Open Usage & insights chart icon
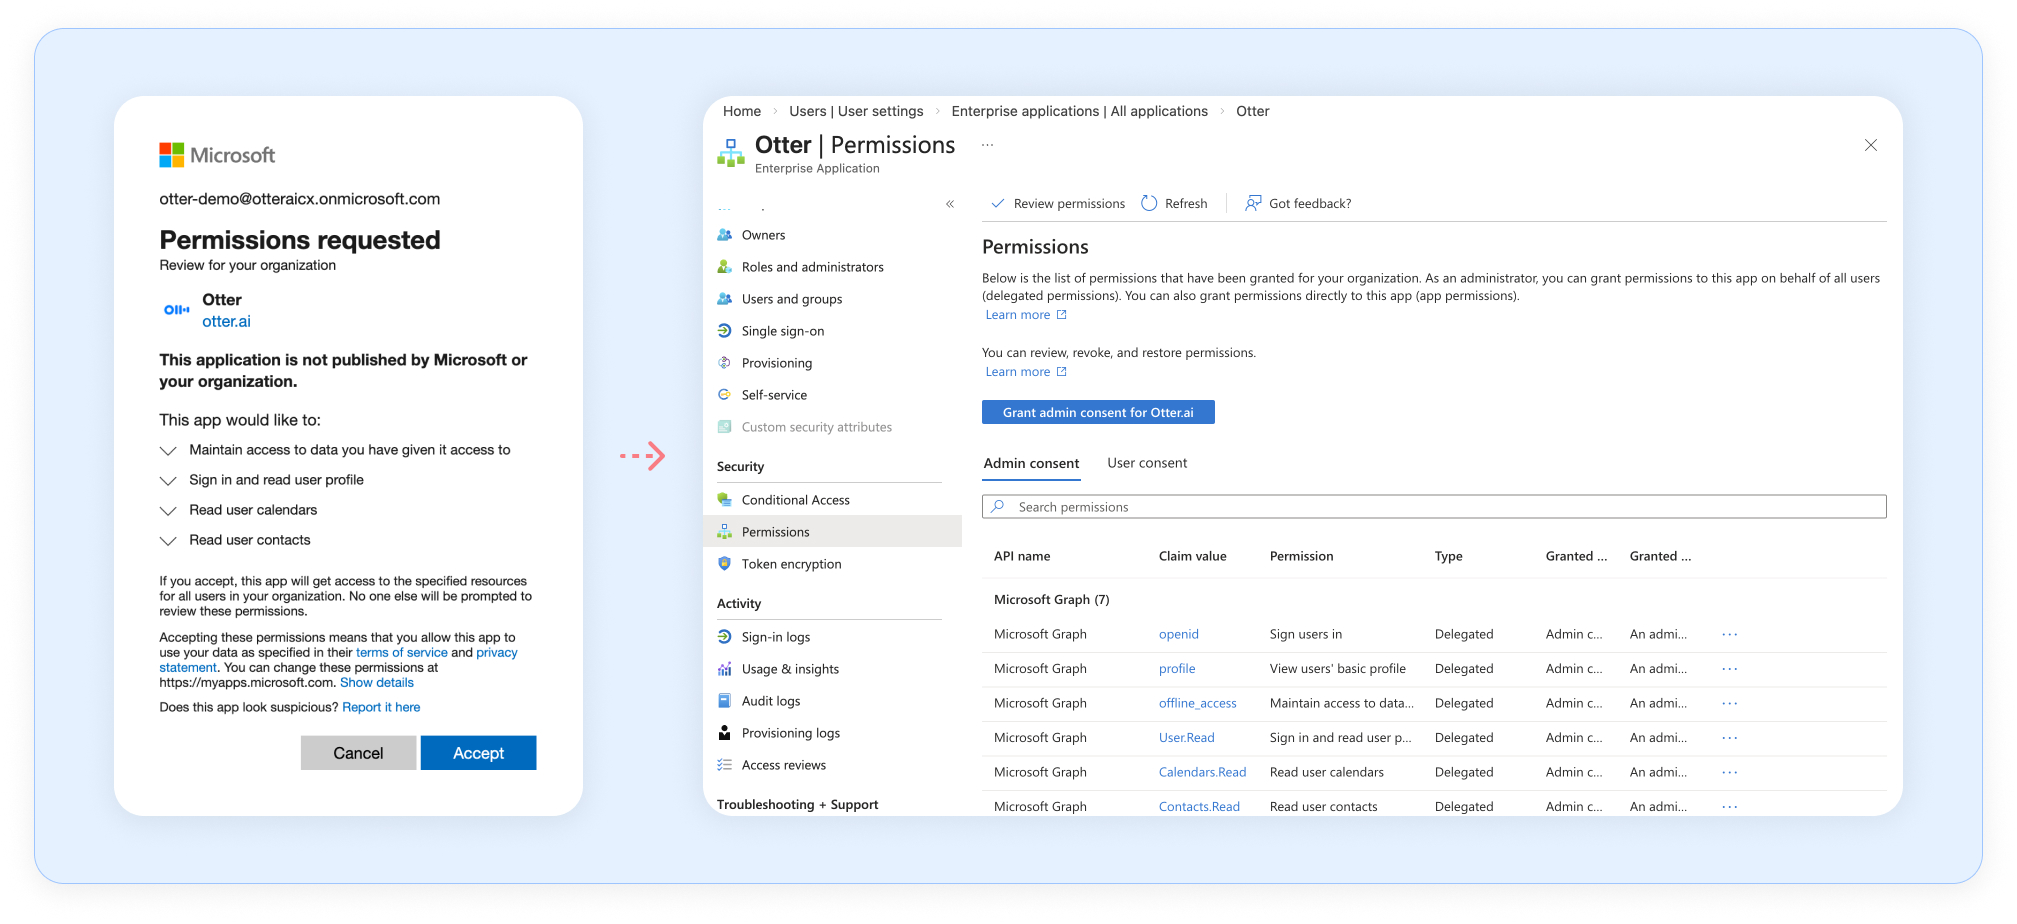The image size is (2017, 924). tap(724, 669)
